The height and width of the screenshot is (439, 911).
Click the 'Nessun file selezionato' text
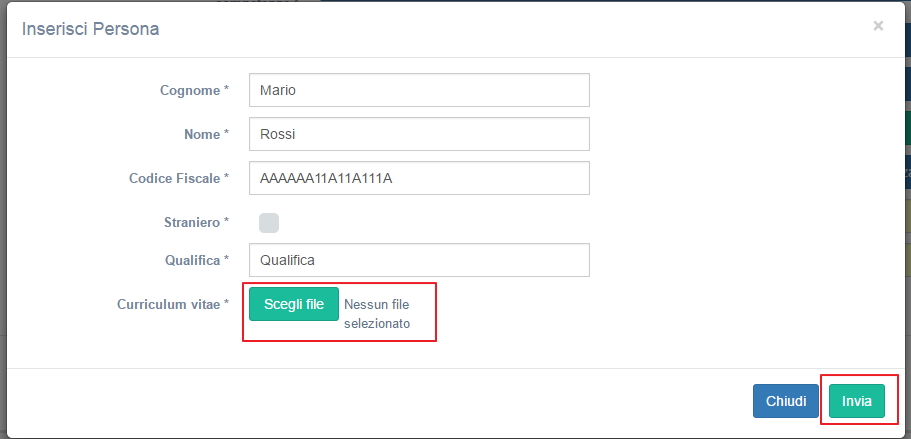pyautogui.click(x=377, y=314)
